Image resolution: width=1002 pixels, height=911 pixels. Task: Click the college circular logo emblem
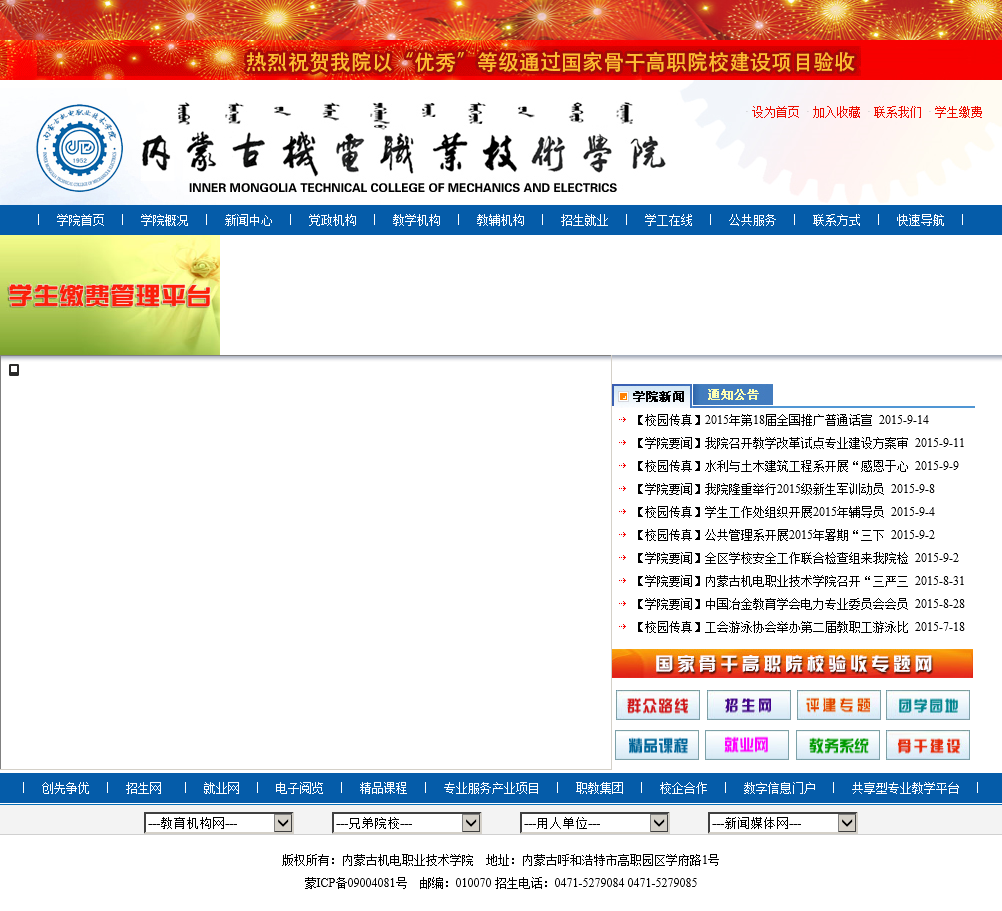[80, 148]
